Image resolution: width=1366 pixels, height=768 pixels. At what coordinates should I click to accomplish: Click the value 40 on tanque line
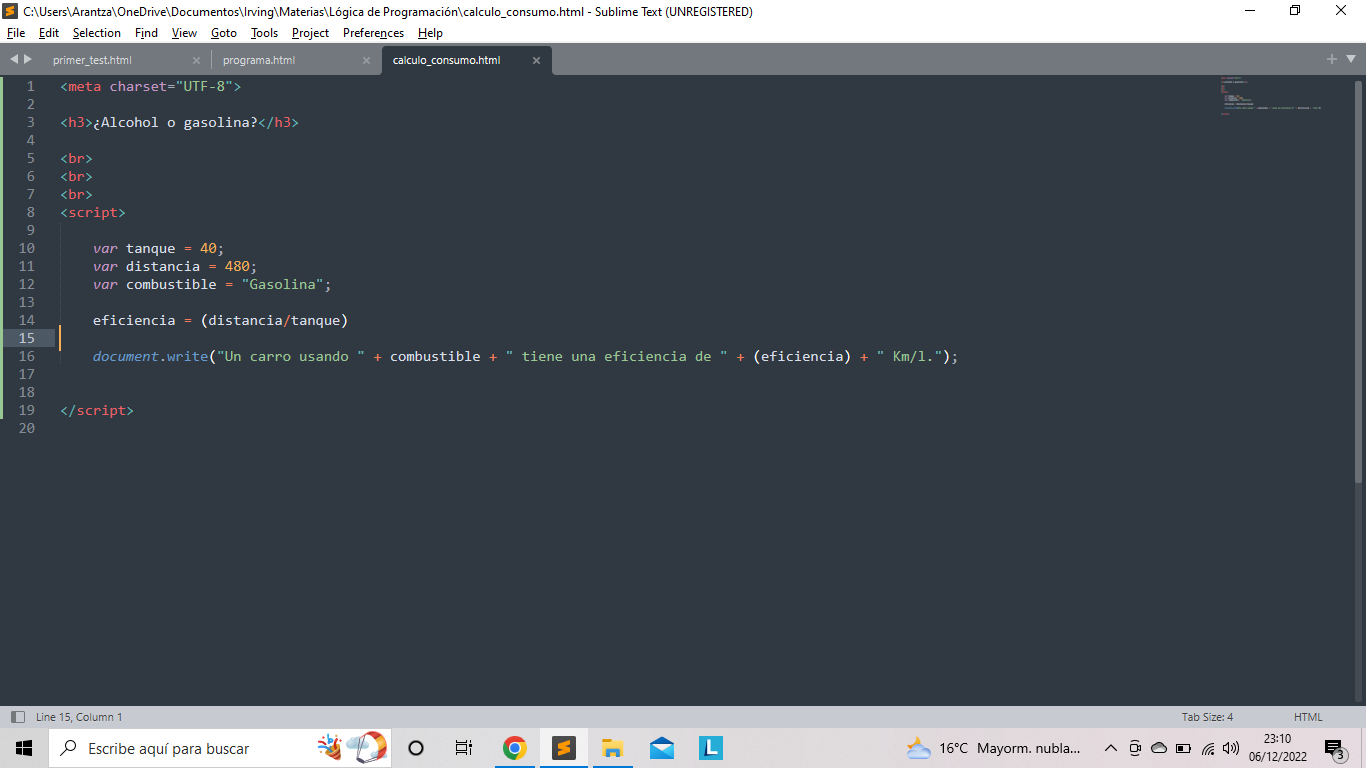click(208, 248)
